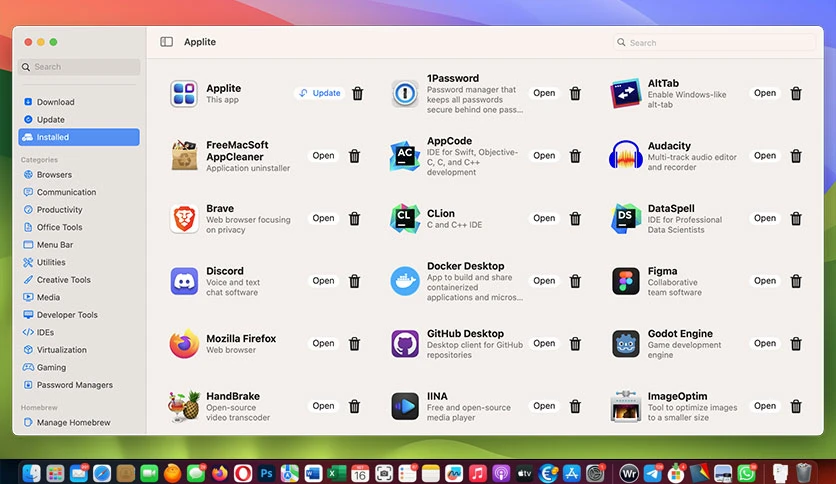Open the Password Managers category
Viewport: 836px width, 484px height.
[x=79, y=385]
